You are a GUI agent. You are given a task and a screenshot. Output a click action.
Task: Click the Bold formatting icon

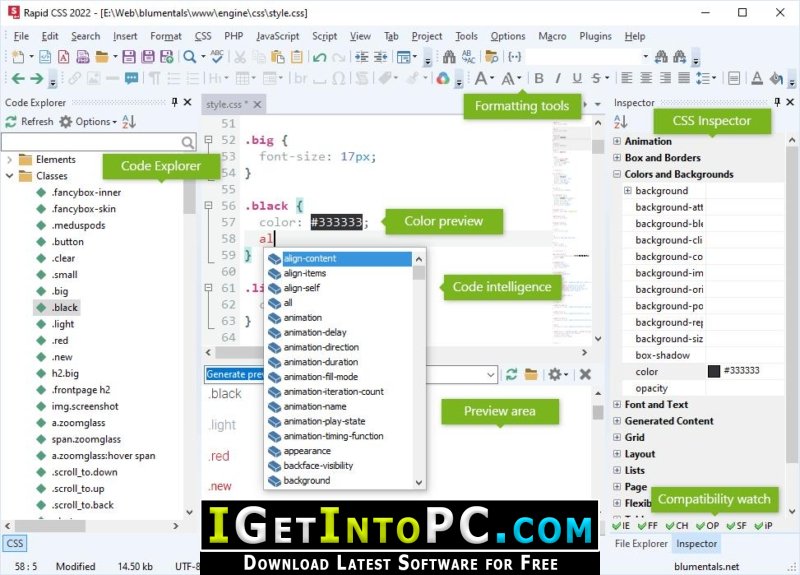click(x=539, y=78)
